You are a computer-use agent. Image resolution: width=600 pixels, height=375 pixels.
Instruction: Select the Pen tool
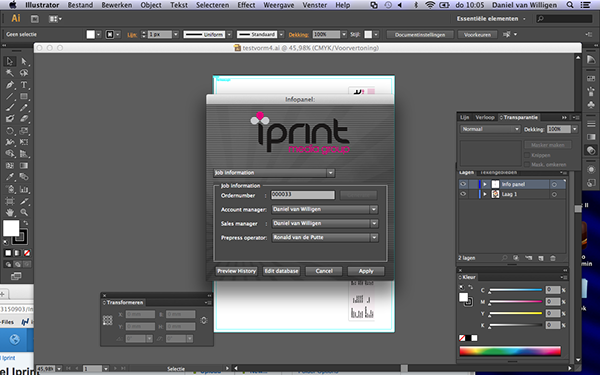click(x=10, y=85)
